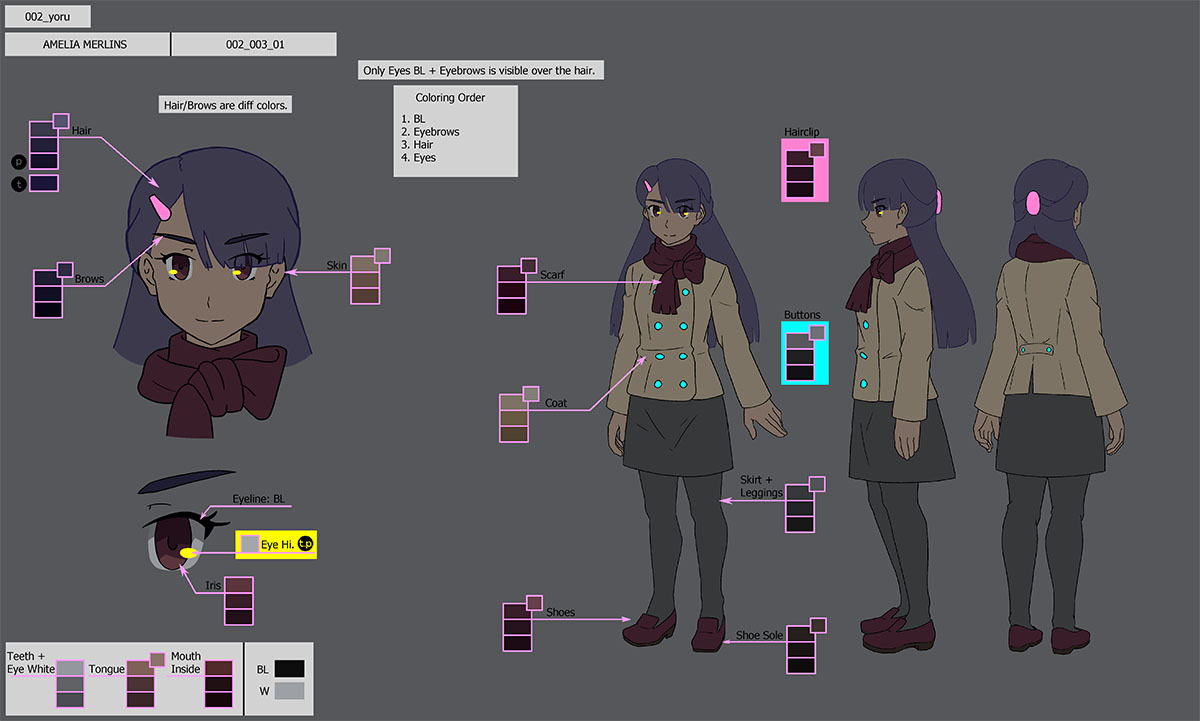Click the small highlight square atop Hair swatches

[x=60, y=121]
